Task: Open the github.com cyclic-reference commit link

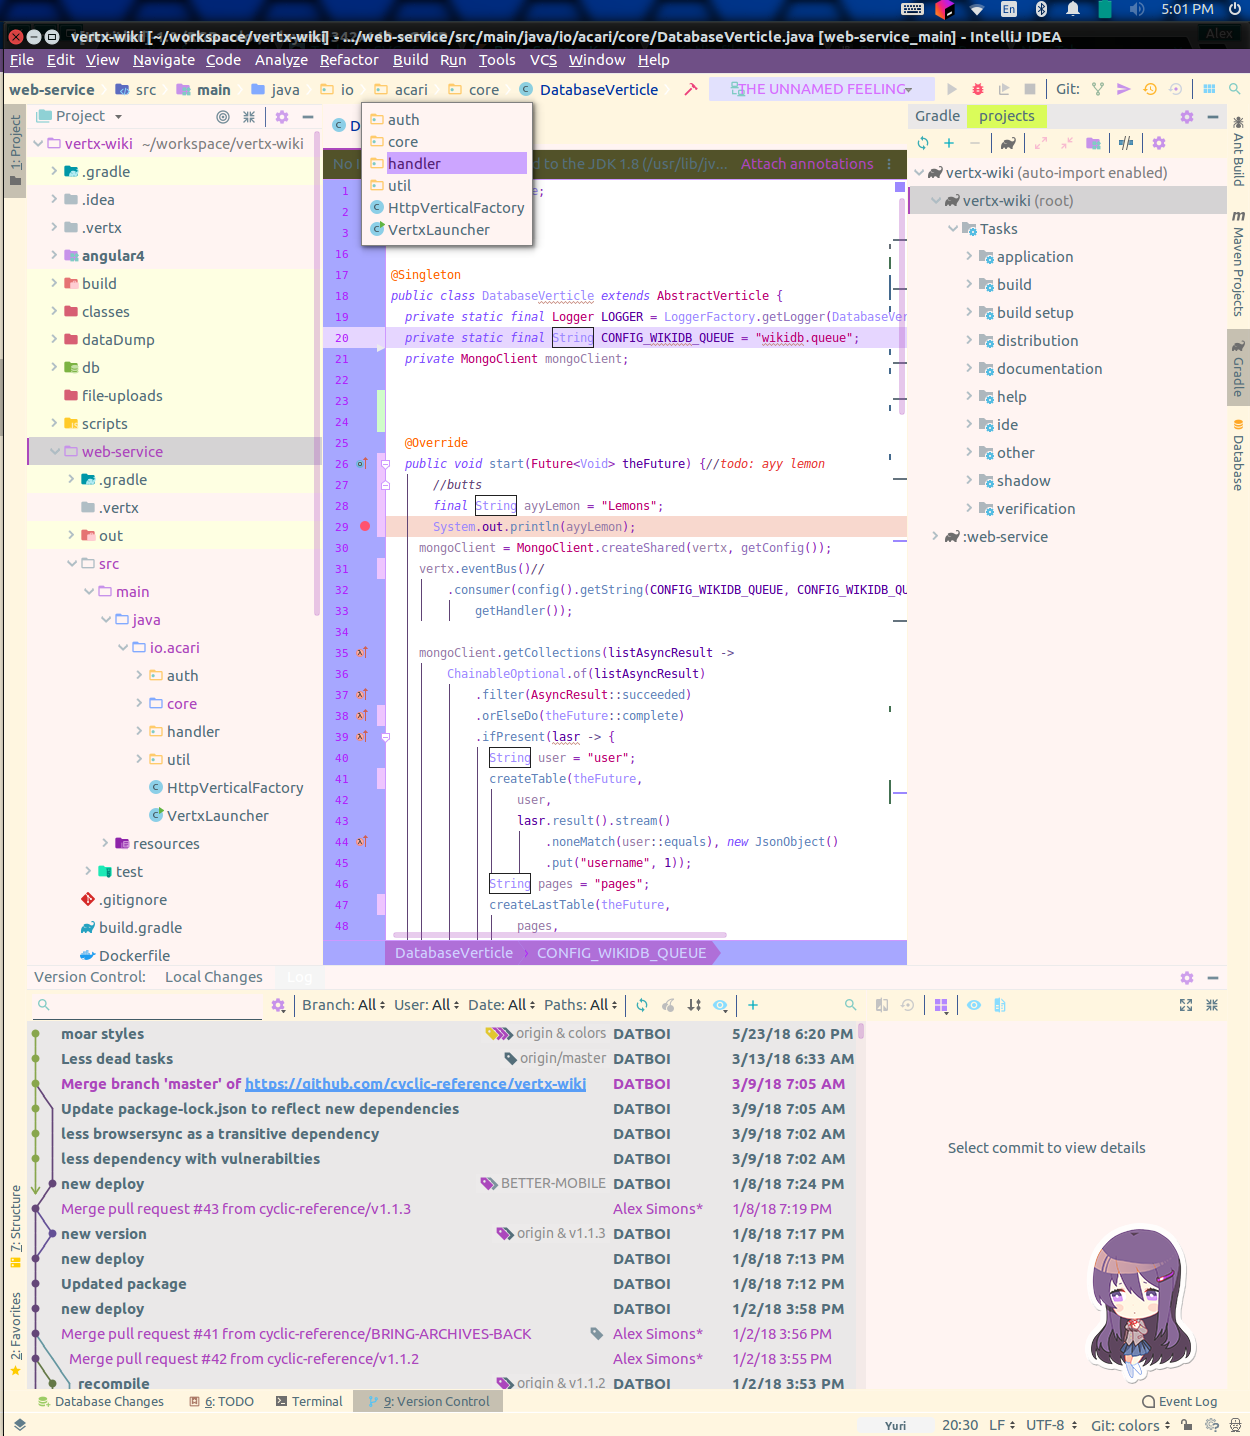Action: [x=415, y=1083]
